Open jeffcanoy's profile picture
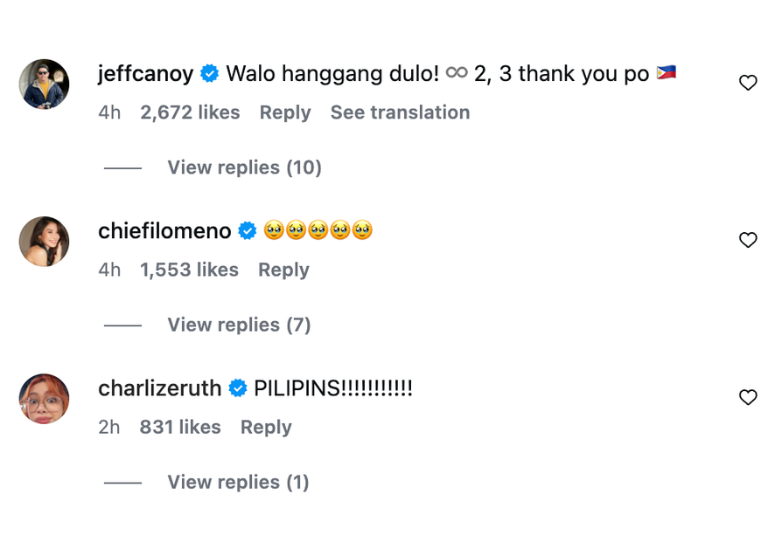The width and height of the screenshot is (775, 550). coord(44,84)
